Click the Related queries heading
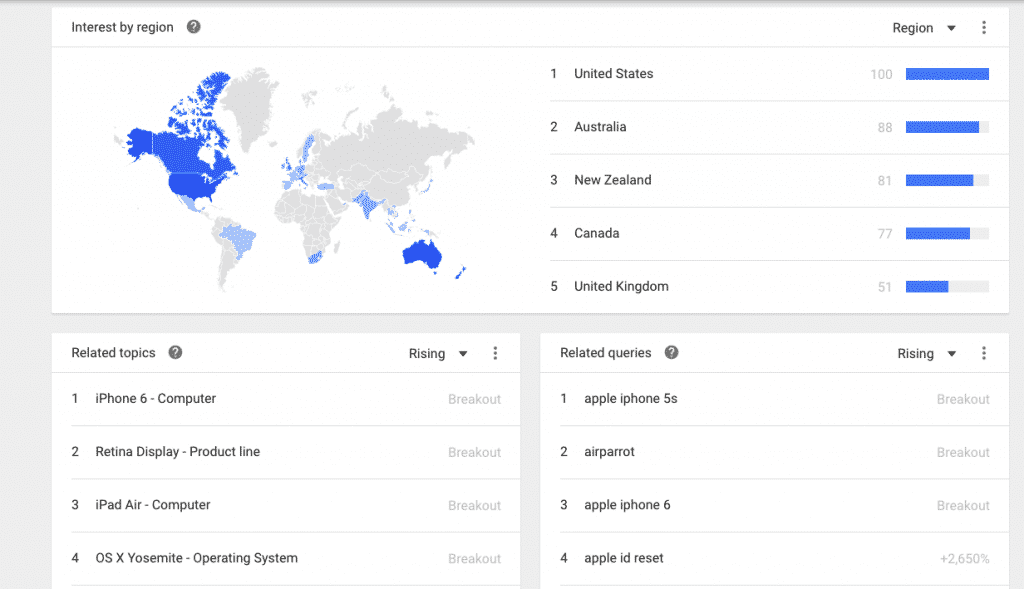 click(605, 353)
